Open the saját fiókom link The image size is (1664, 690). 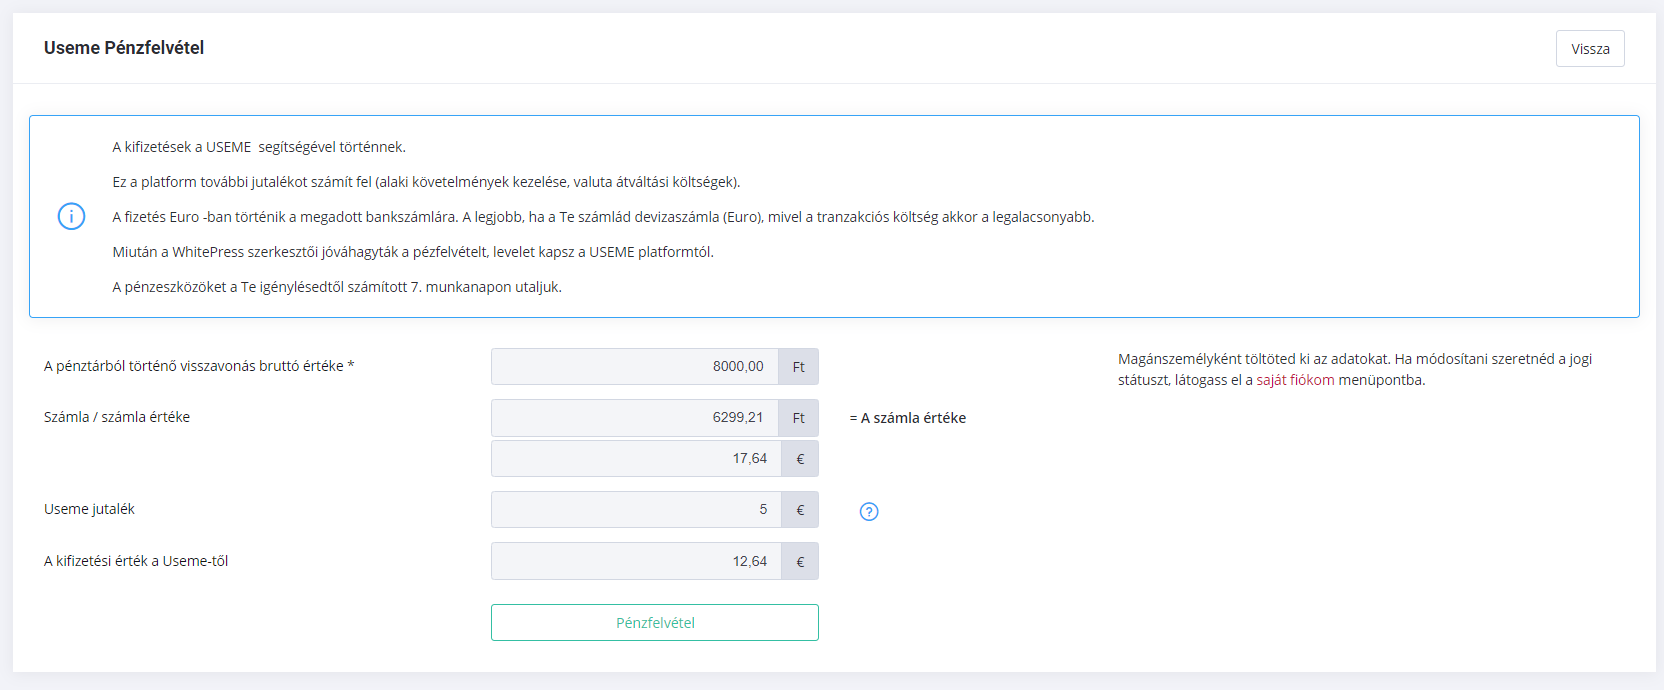[1295, 380]
